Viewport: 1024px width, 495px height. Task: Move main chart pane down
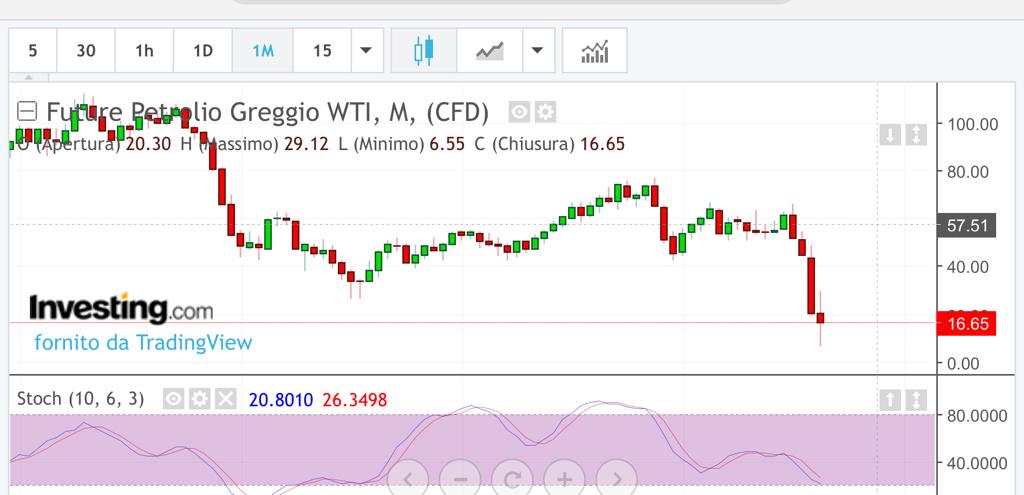coord(889,135)
